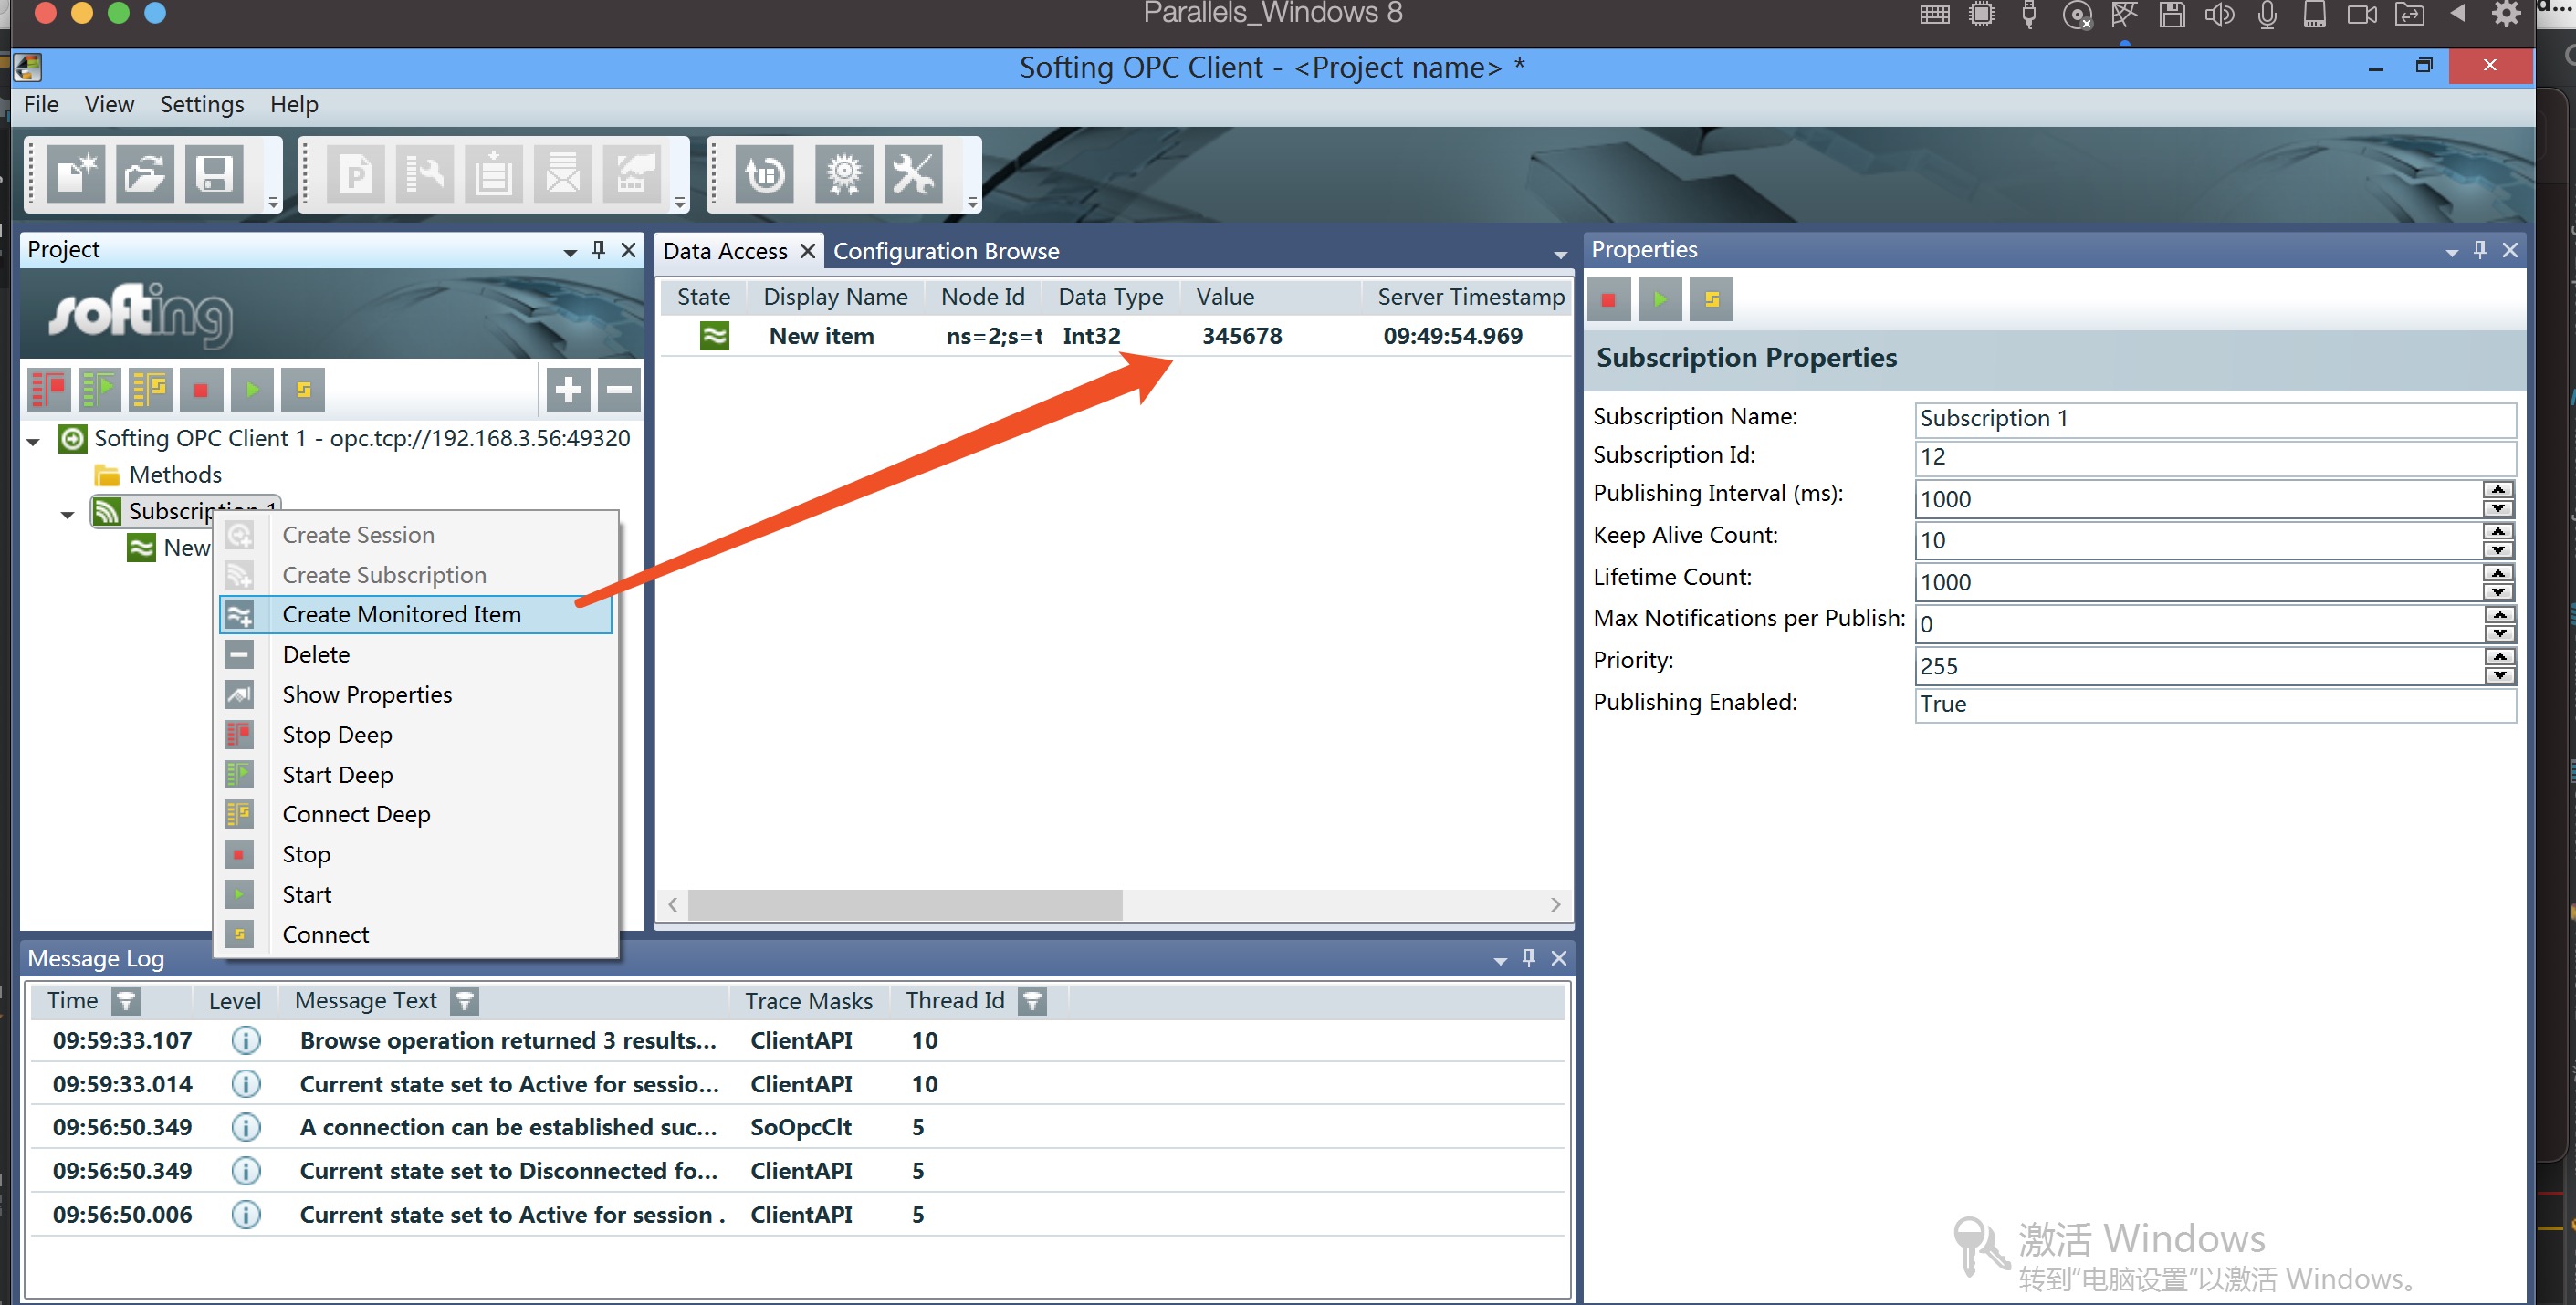The height and width of the screenshot is (1305, 2576).
Task: Open the Properties panel dropdown arrow
Action: pos(2451,252)
